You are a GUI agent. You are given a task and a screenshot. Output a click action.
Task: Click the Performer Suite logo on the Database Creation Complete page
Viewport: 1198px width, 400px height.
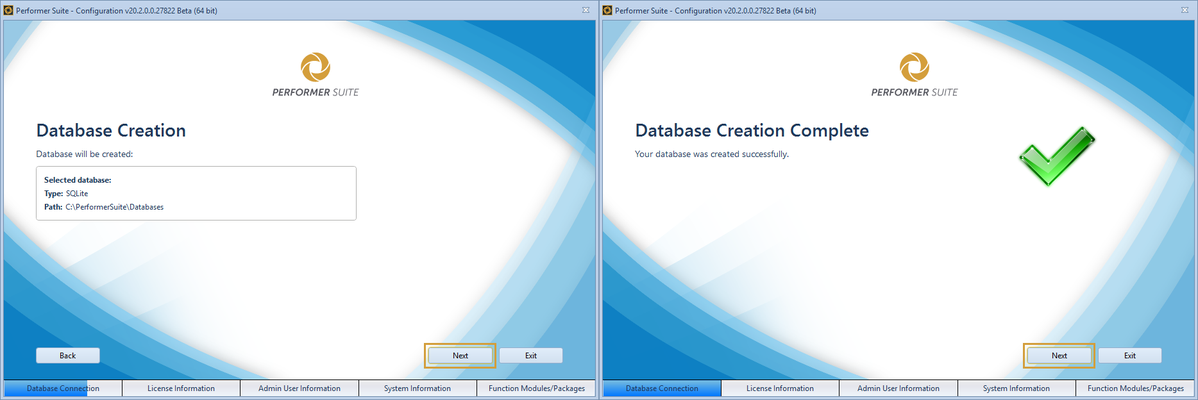915,75
